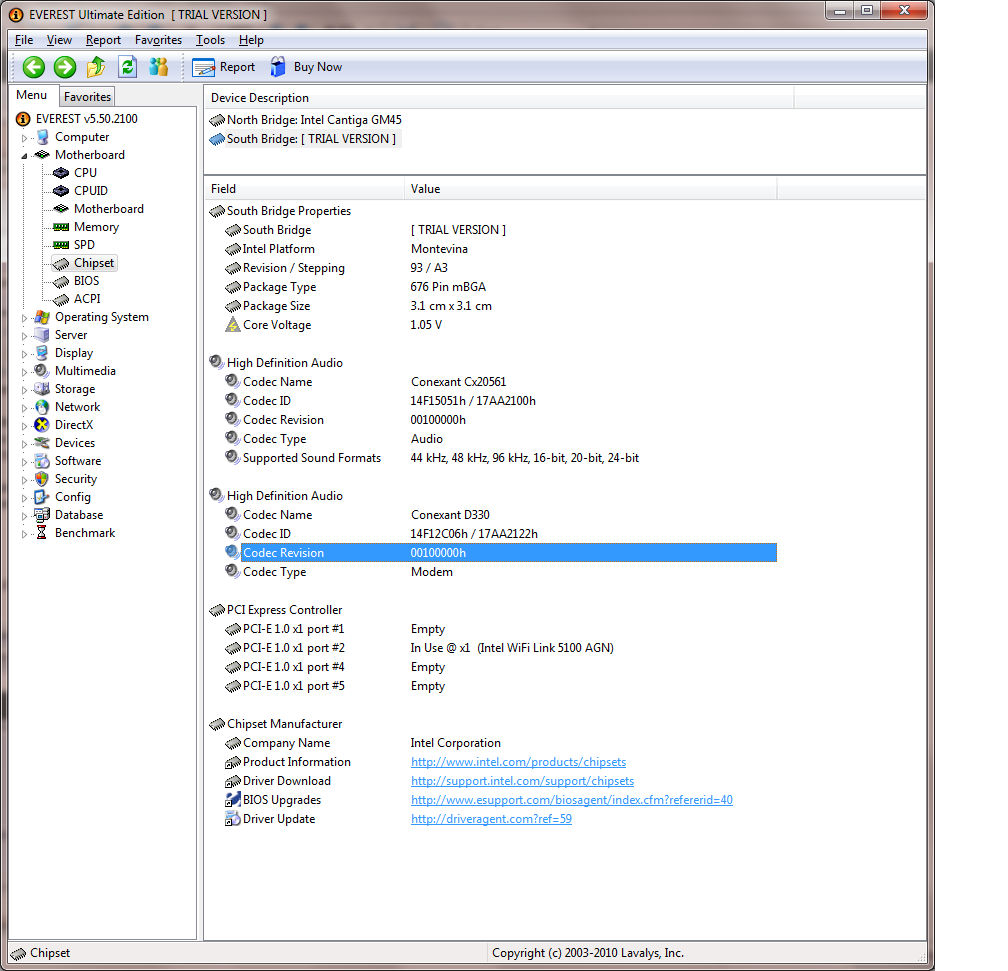Expand the Operating System tree node
1008x971 pixels.
click(24, 318)
